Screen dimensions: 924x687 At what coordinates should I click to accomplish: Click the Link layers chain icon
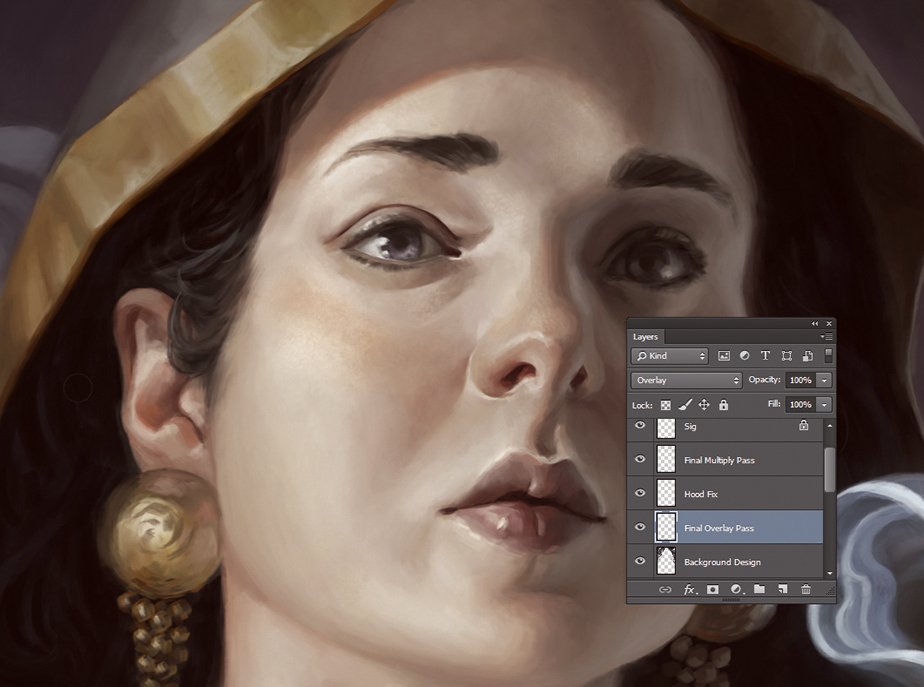click(665, 589)
